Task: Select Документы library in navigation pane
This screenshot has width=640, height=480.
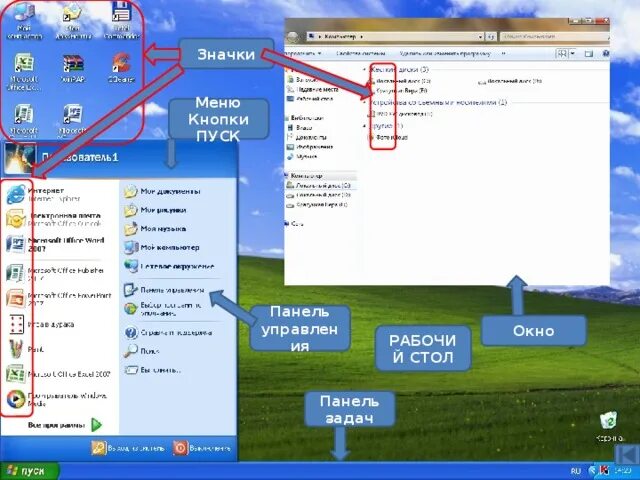Action: (307, 137)
